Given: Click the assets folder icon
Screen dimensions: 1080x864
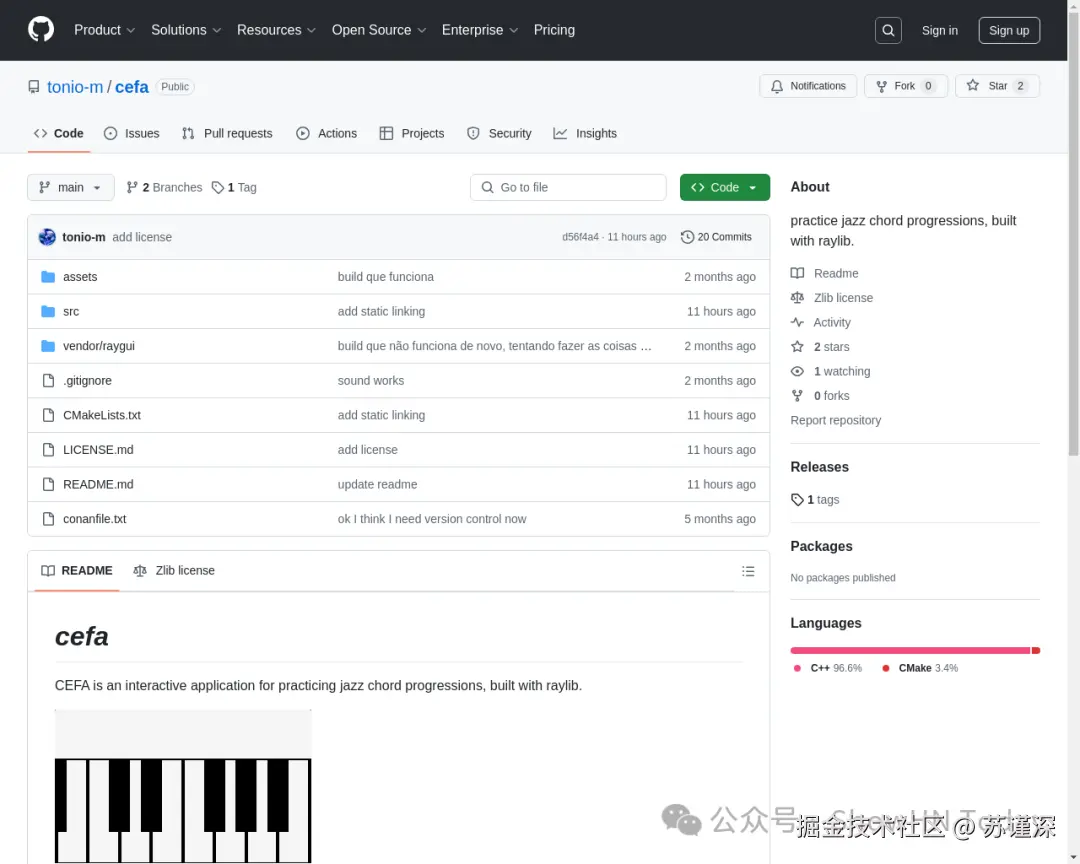Looking at the screenshot, I should click(x=48, y=277).
